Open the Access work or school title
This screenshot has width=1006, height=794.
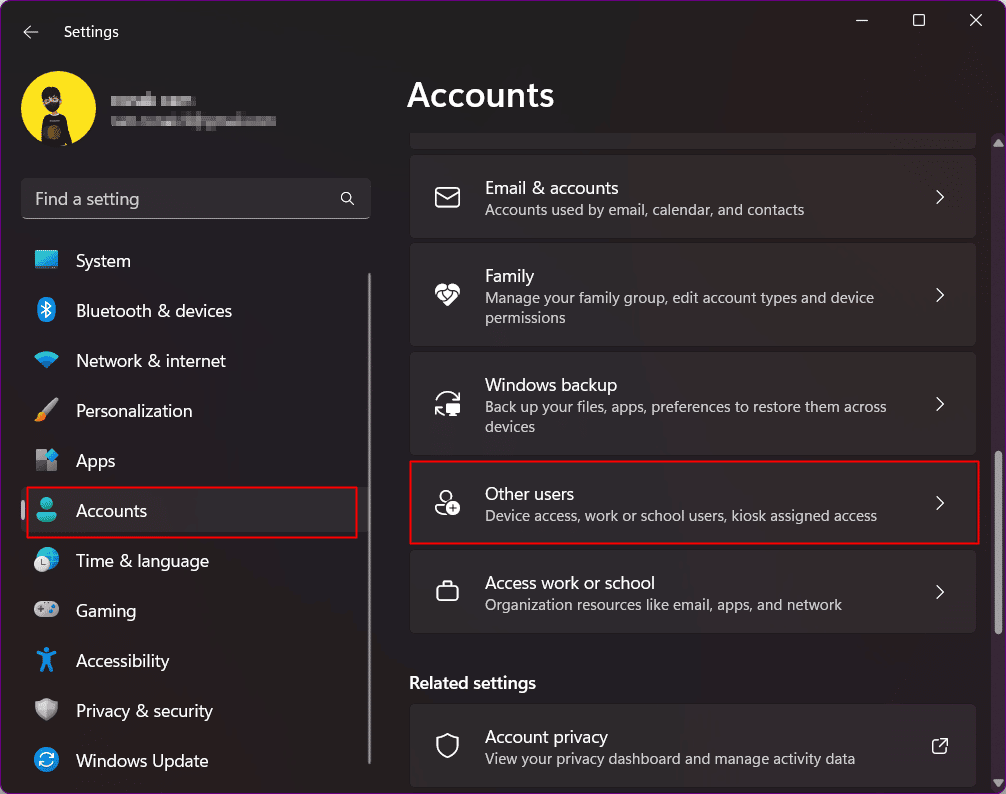point(570,583)
